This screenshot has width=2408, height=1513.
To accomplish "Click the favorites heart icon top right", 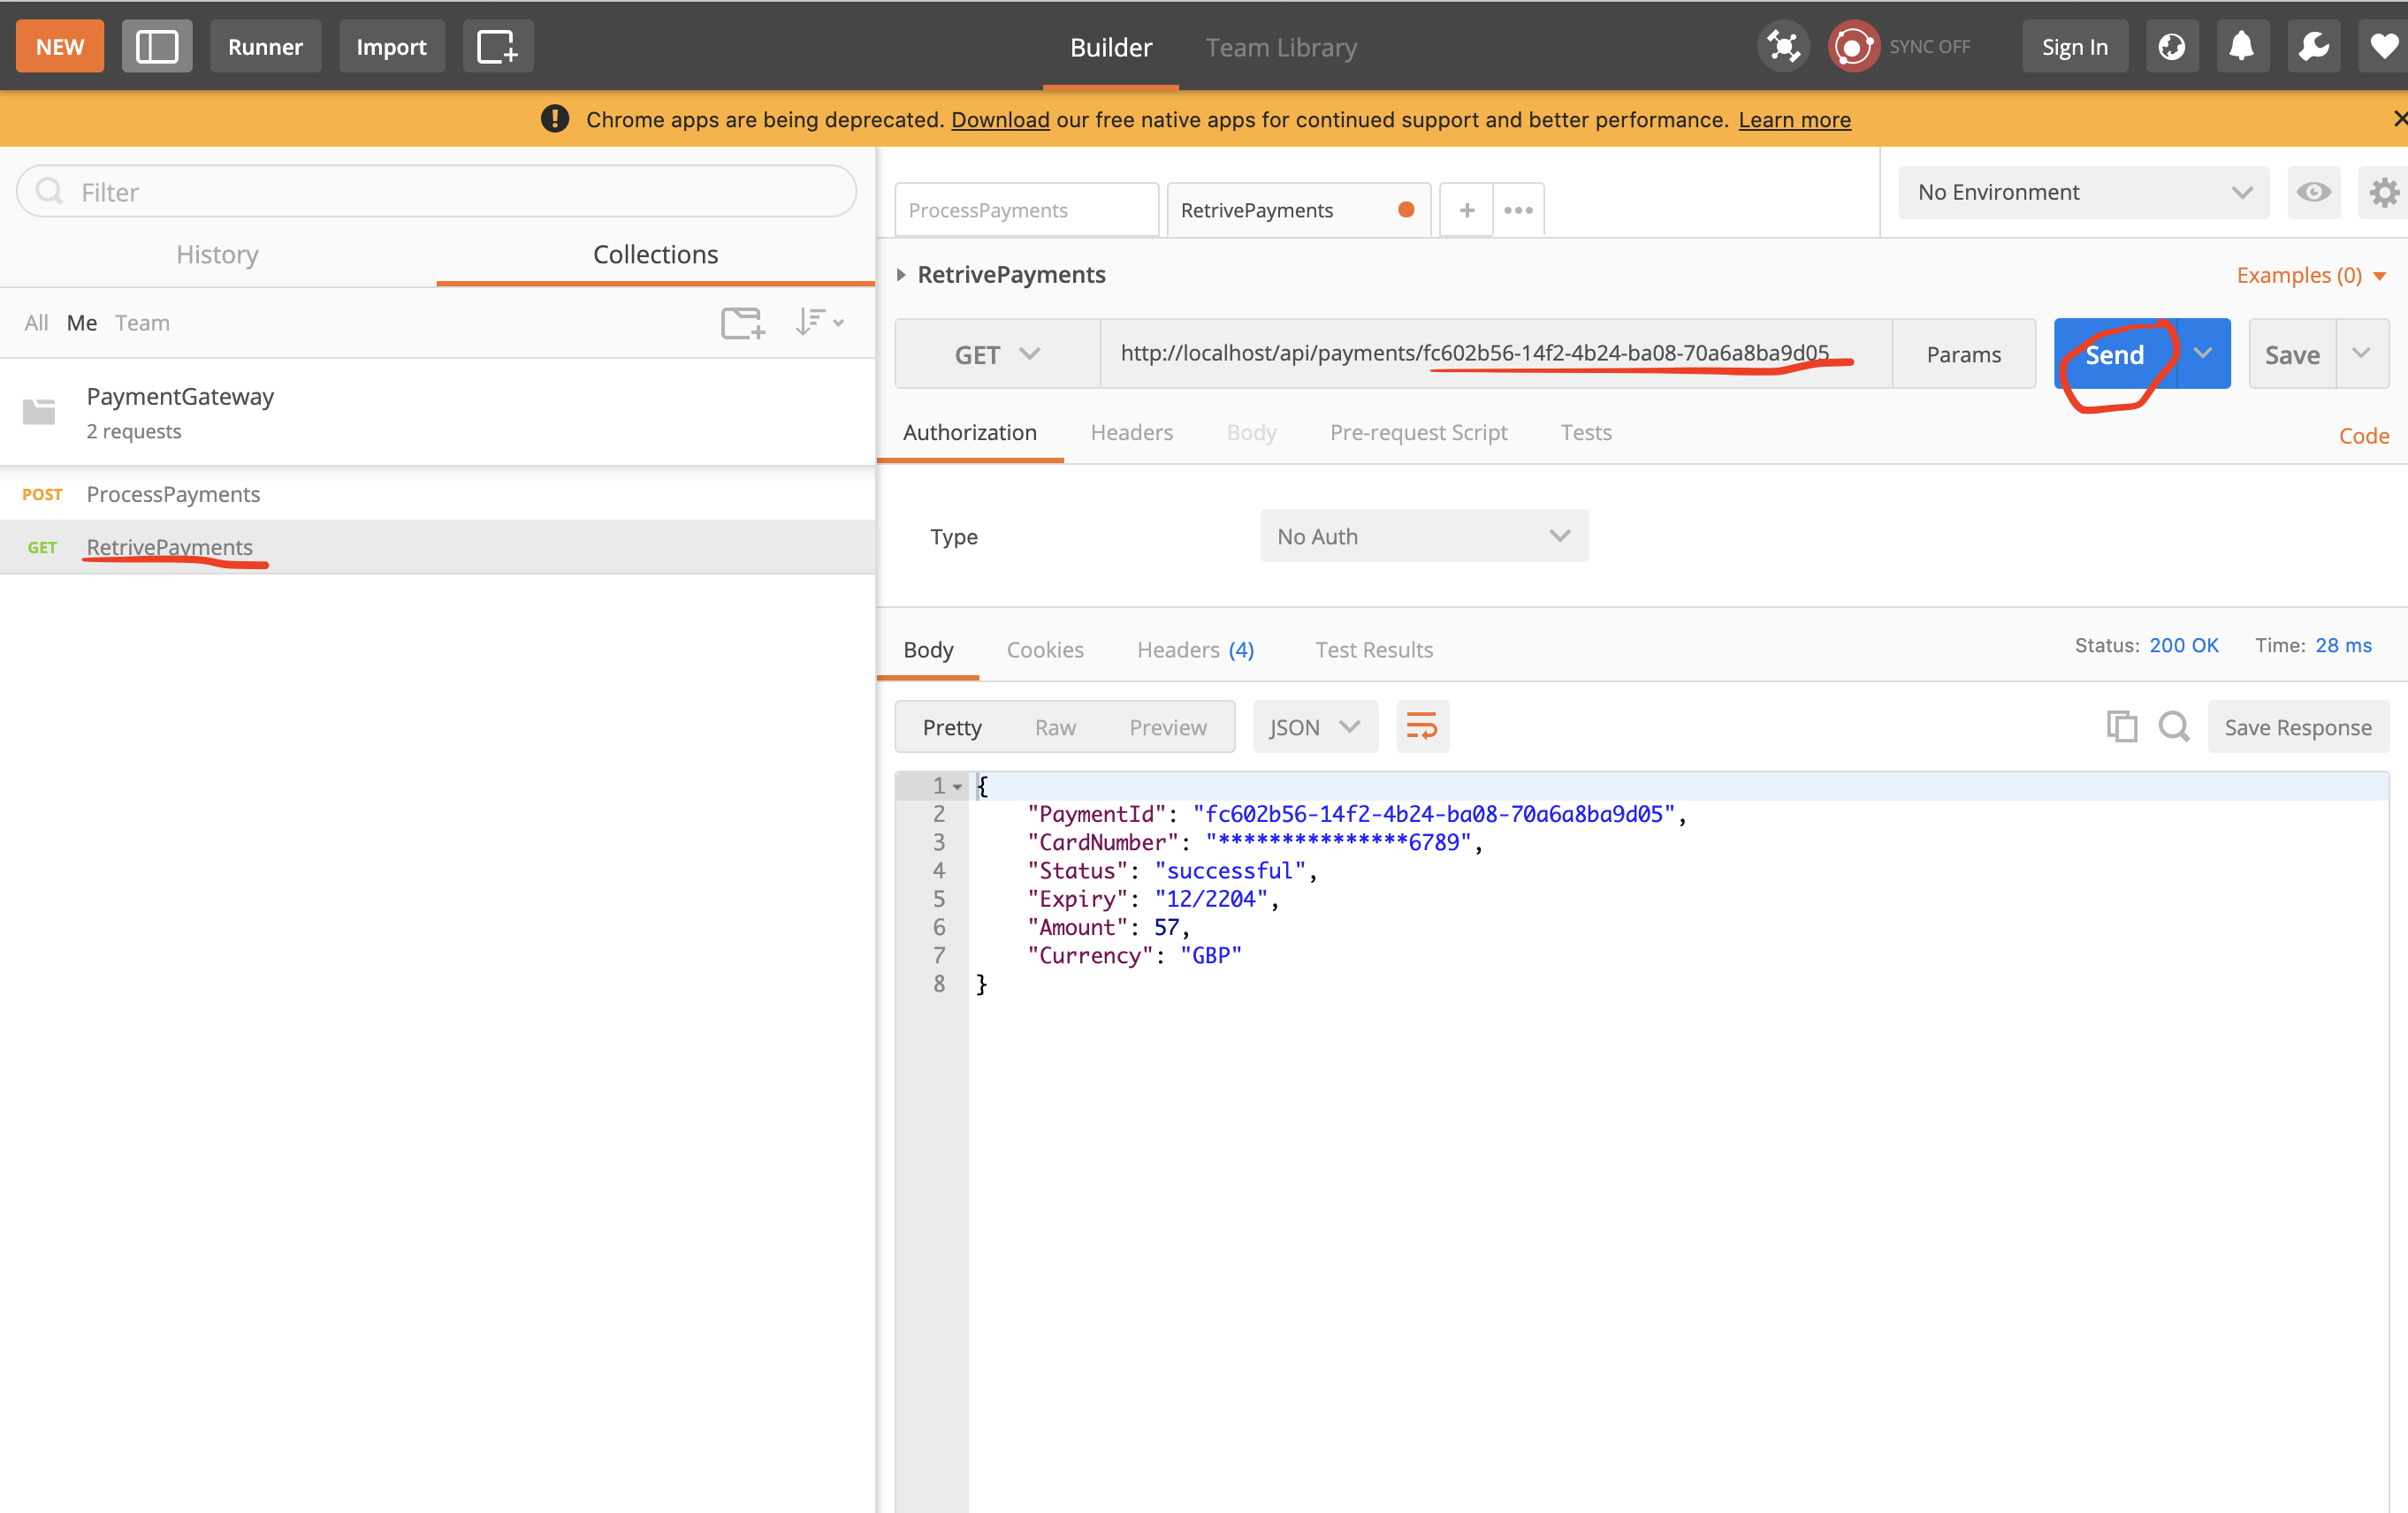I will (2387, 45).
